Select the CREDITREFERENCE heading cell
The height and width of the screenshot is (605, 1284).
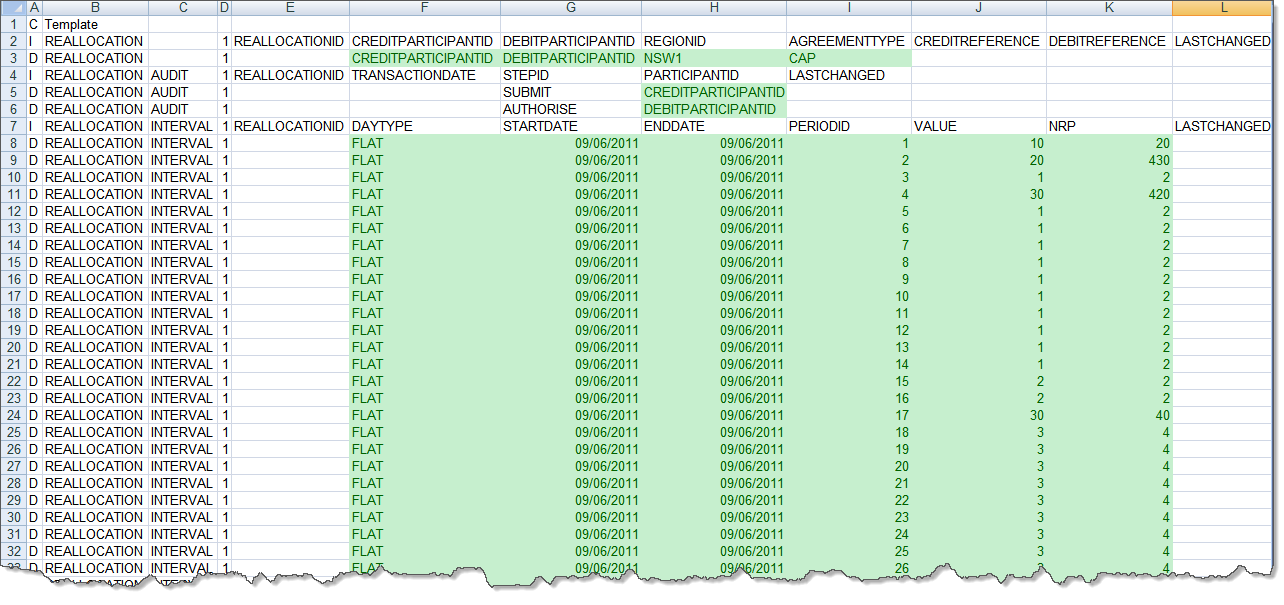click(978, 42)
